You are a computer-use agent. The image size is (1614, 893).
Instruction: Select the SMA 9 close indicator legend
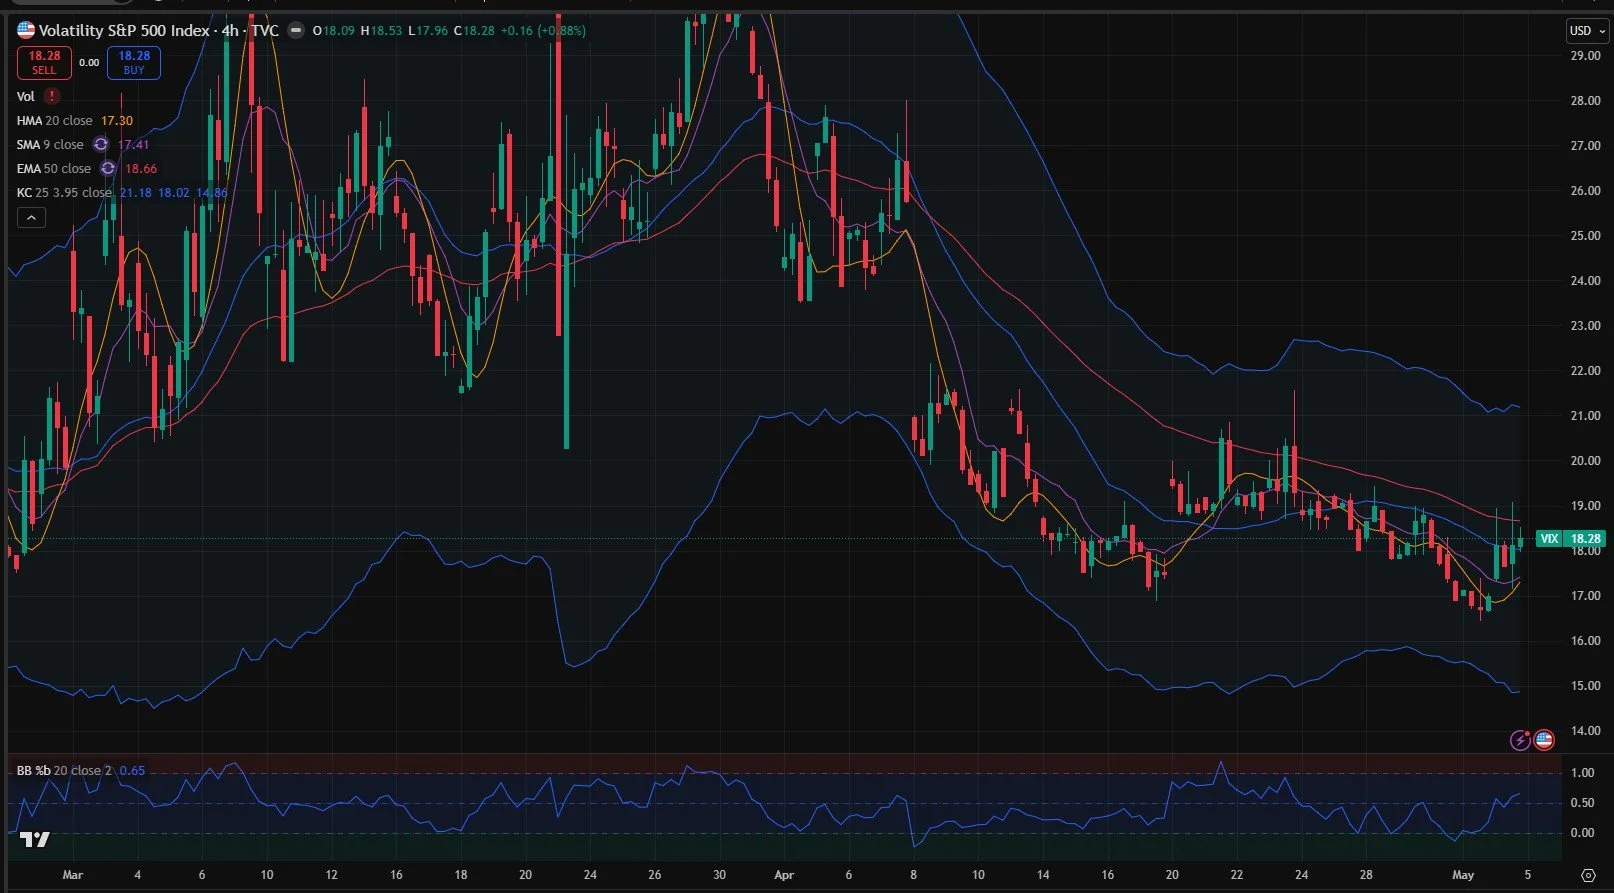coord(50,145)
